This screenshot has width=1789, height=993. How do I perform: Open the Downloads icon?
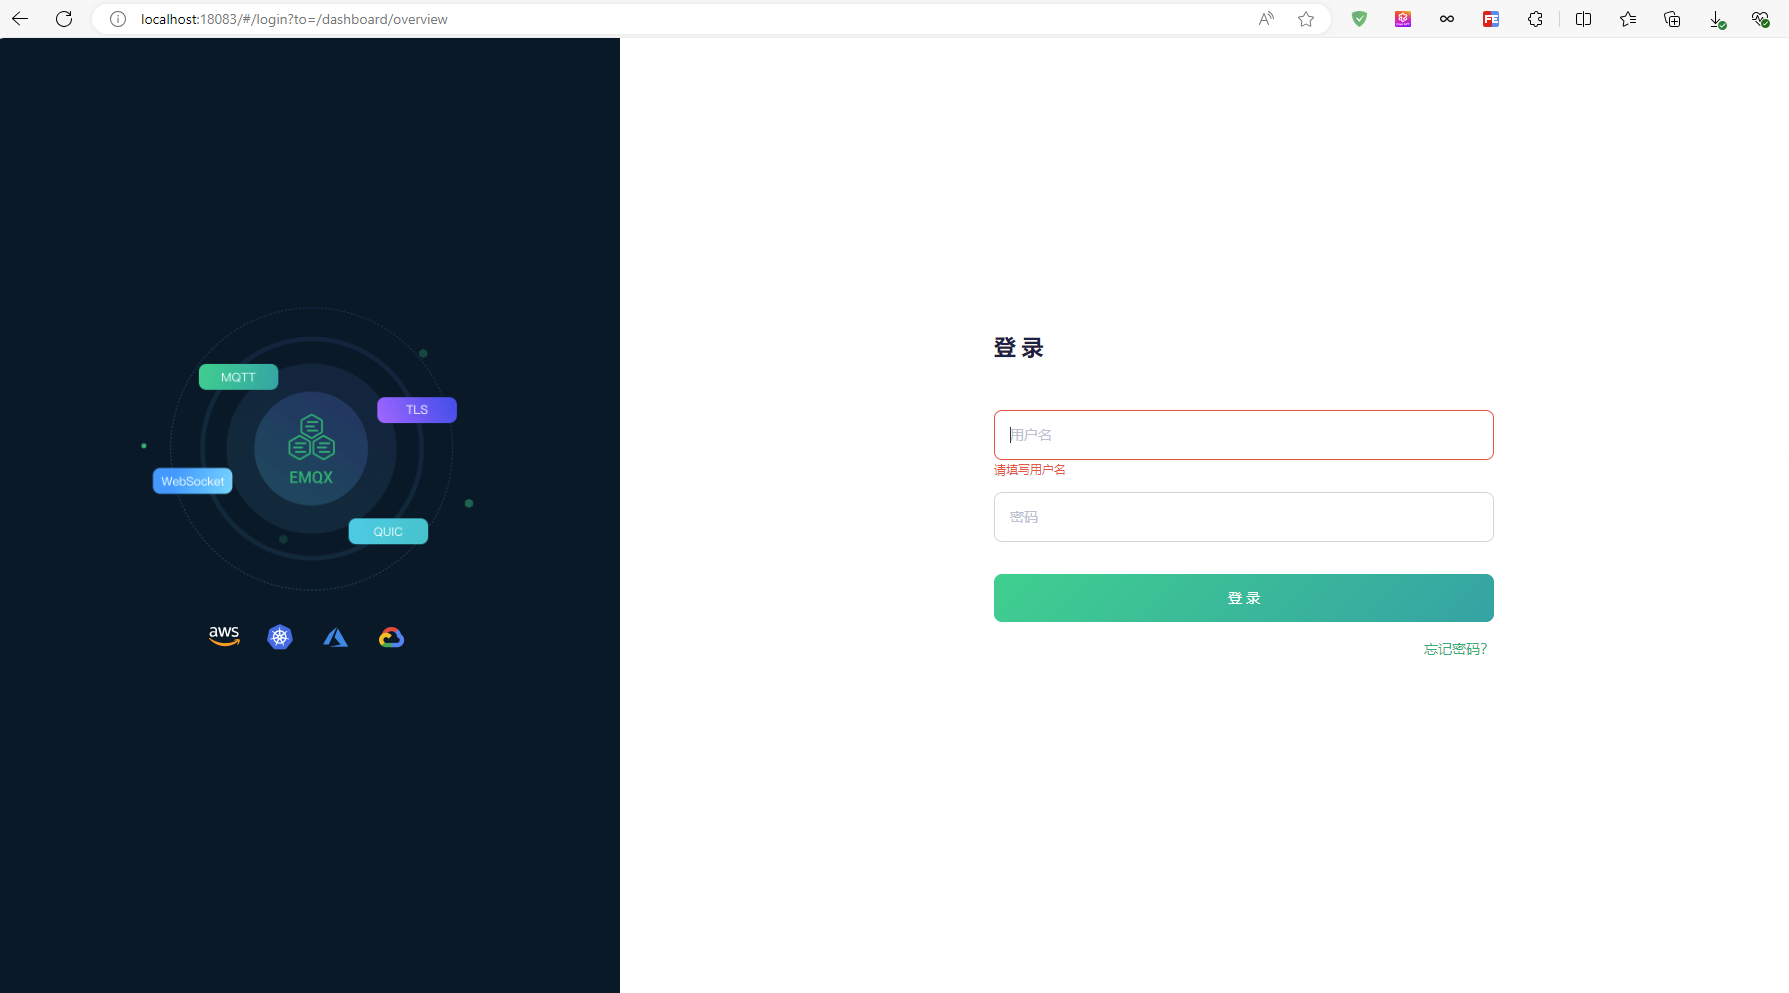coord(1717,19)
